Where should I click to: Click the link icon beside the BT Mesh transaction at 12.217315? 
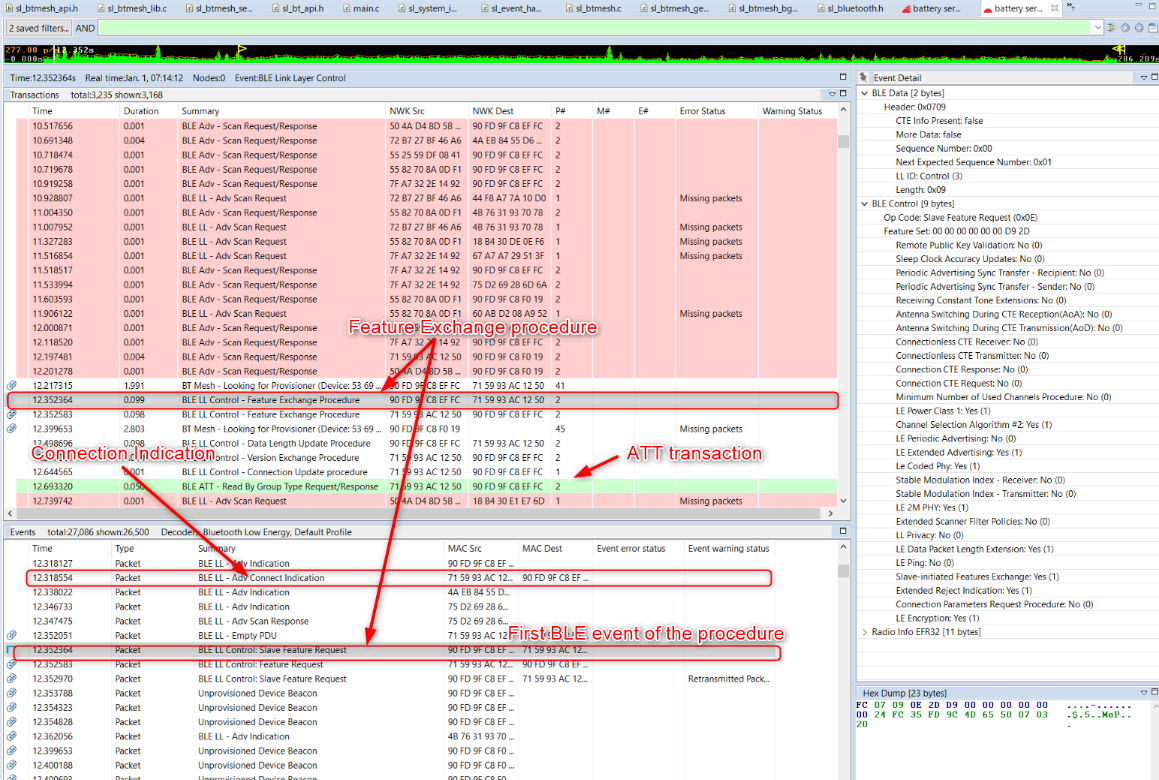pos(10,385)
